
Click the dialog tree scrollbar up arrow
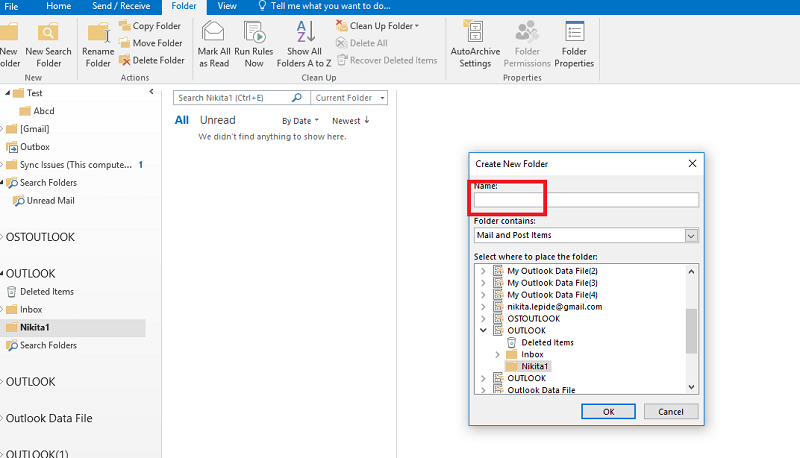[x=691, y=271]
